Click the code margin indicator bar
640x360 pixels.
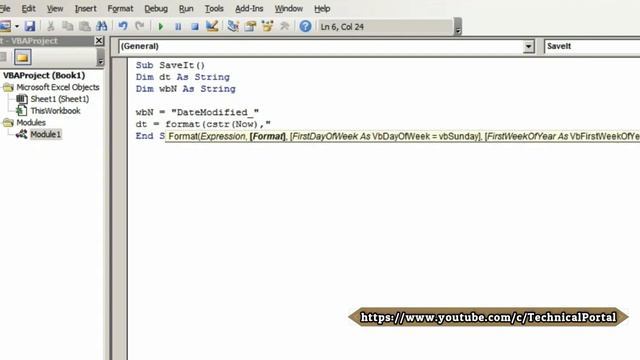[119, 208]
